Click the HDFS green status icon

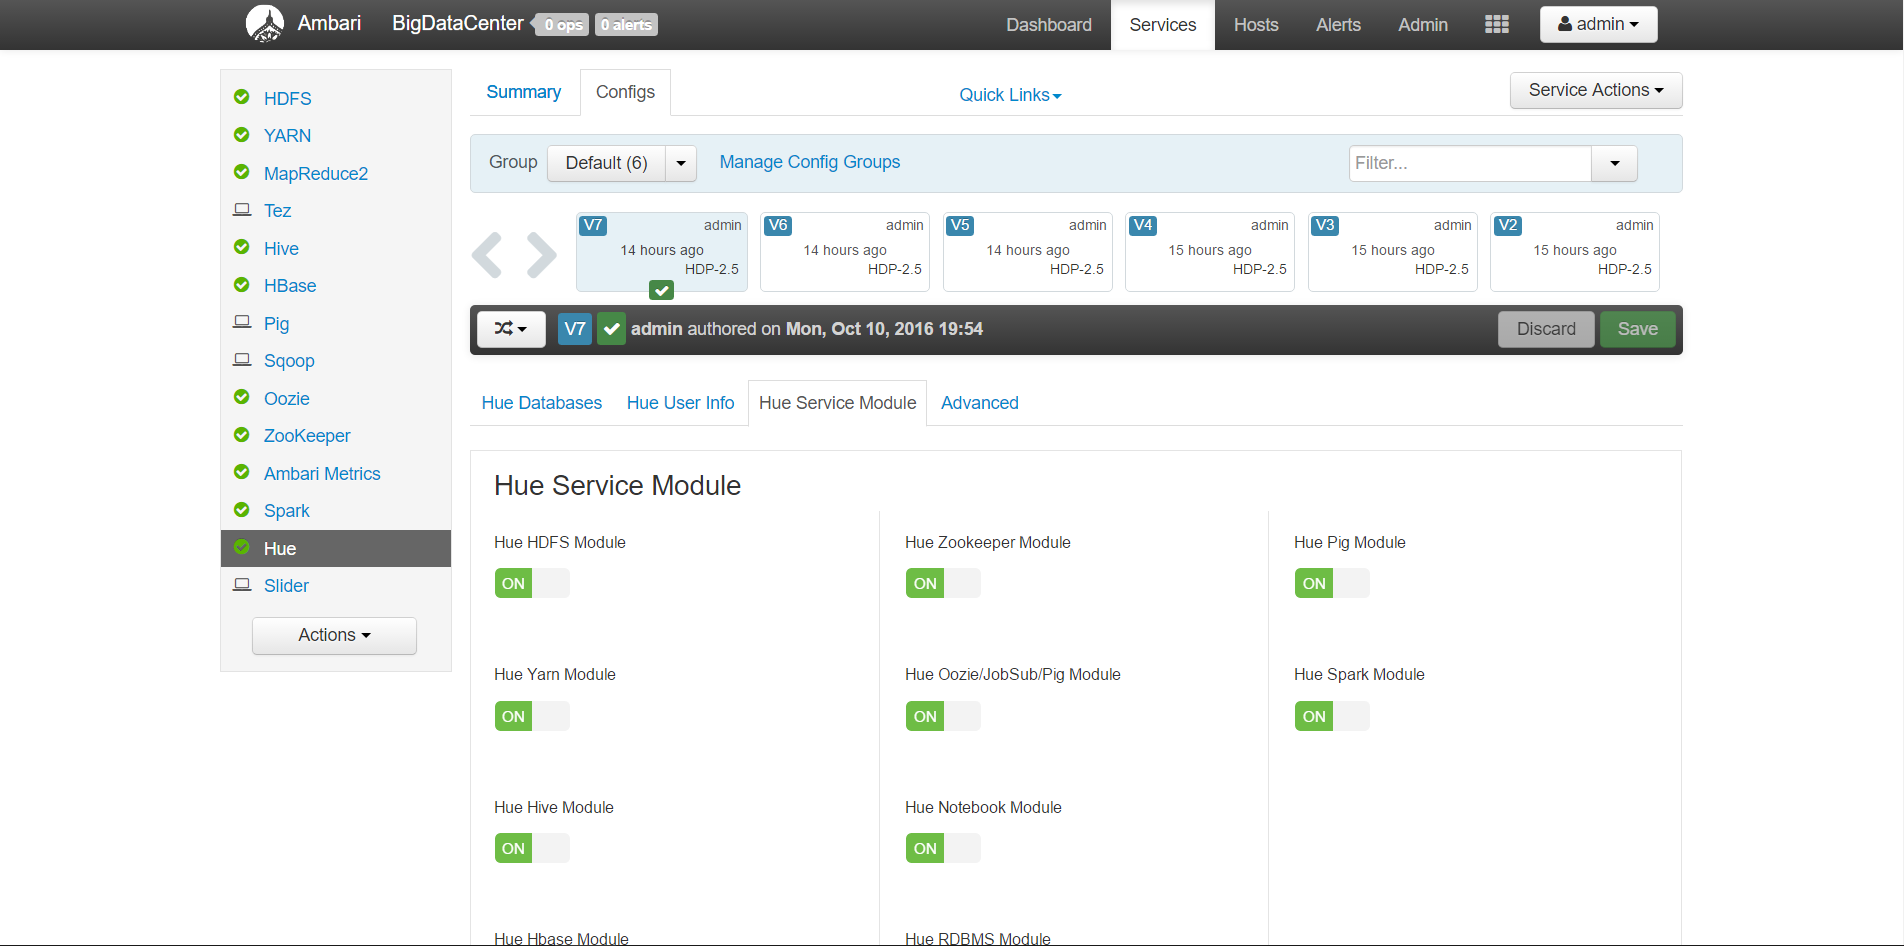click(x=241, y=97)
